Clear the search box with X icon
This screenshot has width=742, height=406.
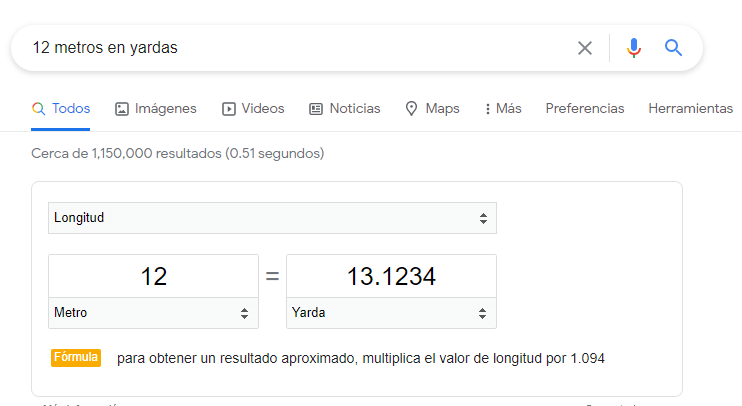pos(585,48)
